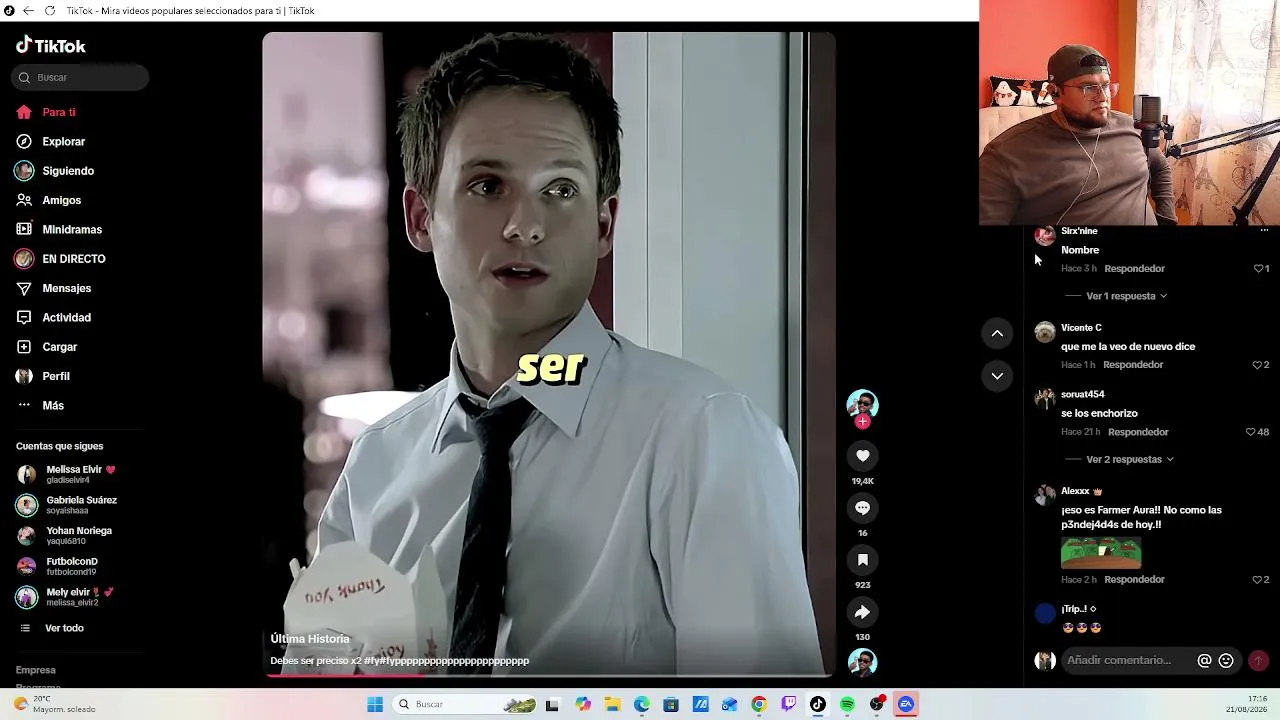Reply to Alexxx's comment with Responder

(x=1135, y=580)
